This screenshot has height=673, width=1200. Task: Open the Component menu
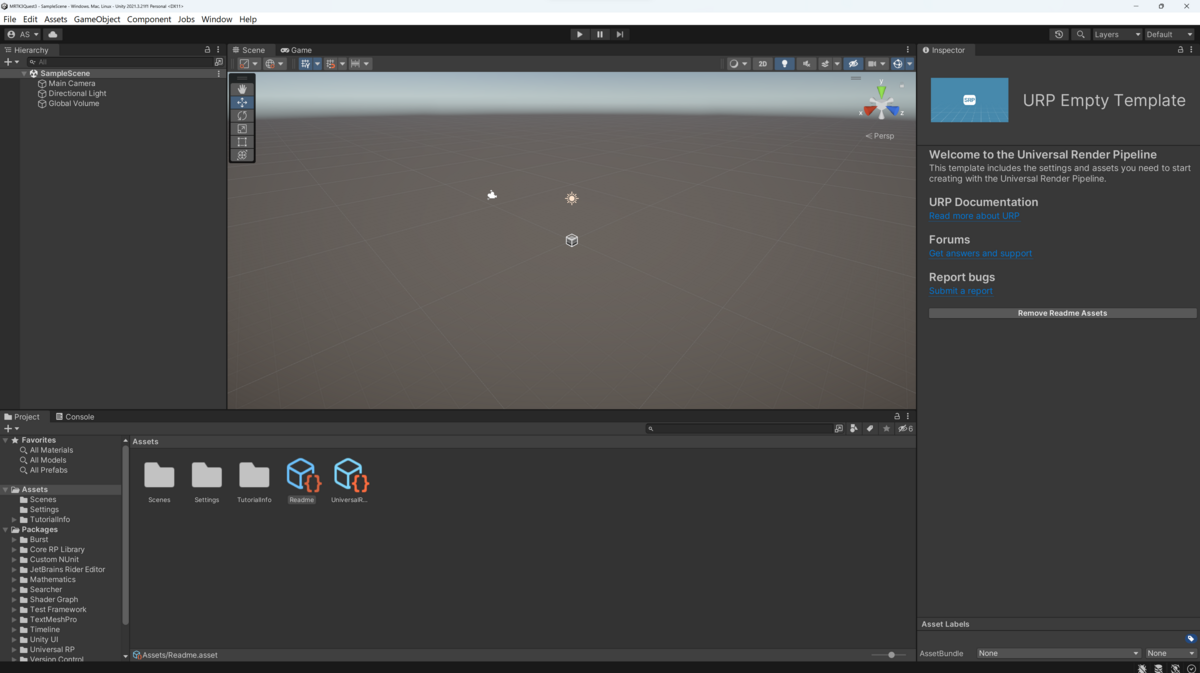click(x=149, y=19)
